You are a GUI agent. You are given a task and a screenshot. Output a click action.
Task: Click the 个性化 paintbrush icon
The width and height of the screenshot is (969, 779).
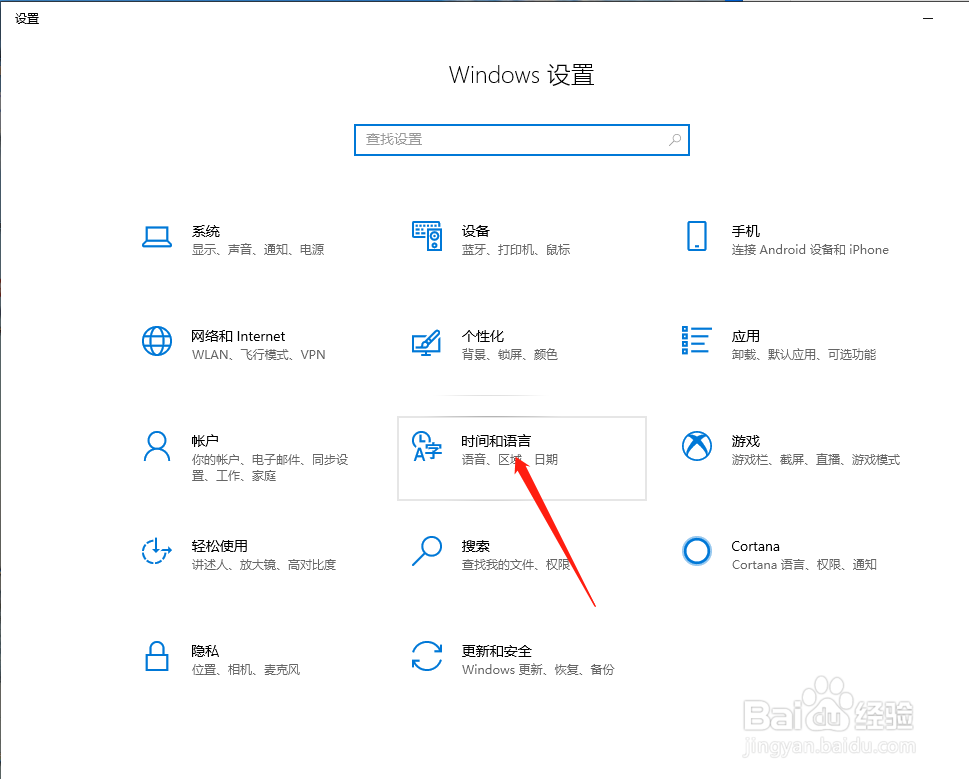point(427,342)
